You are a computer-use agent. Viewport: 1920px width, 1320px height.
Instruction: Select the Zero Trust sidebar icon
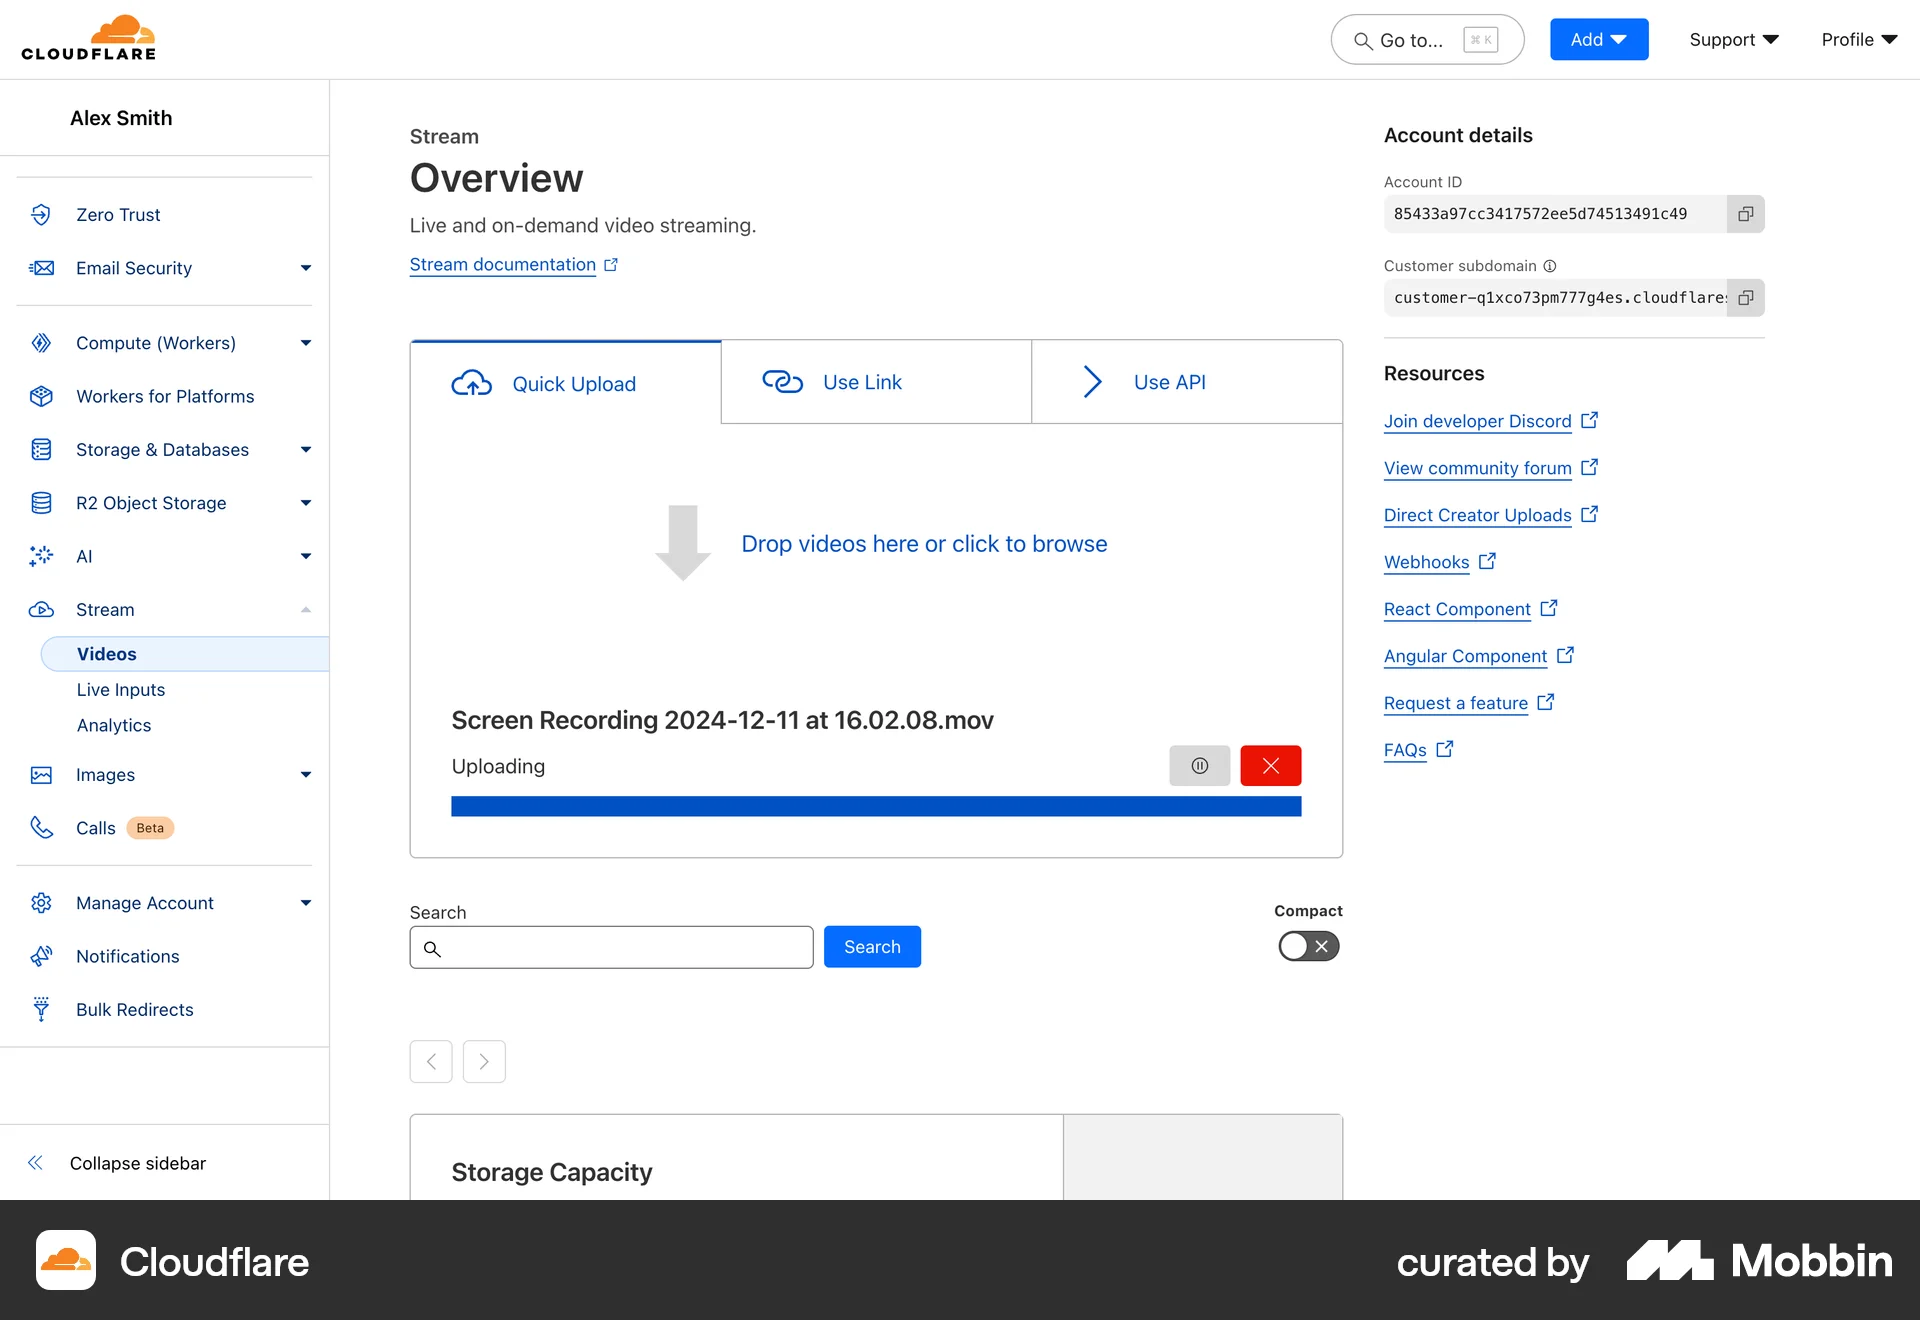click(x=41, y=214)
